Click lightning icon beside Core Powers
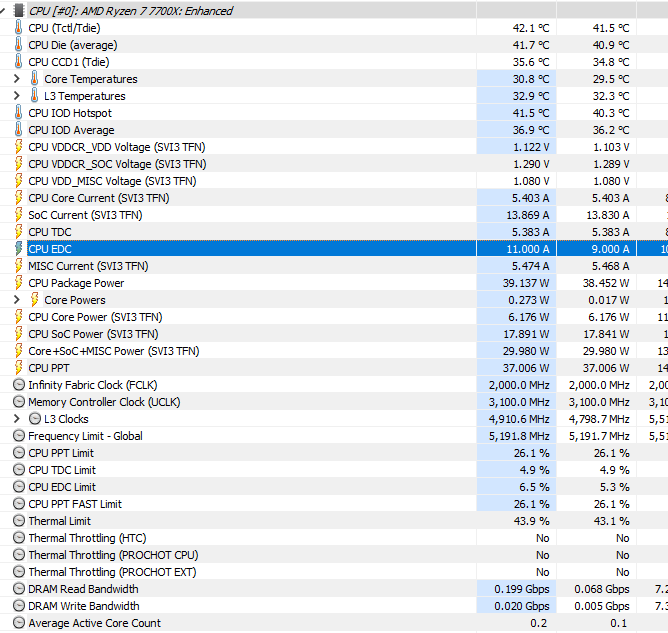668x633 pixels. coord(35,300)
